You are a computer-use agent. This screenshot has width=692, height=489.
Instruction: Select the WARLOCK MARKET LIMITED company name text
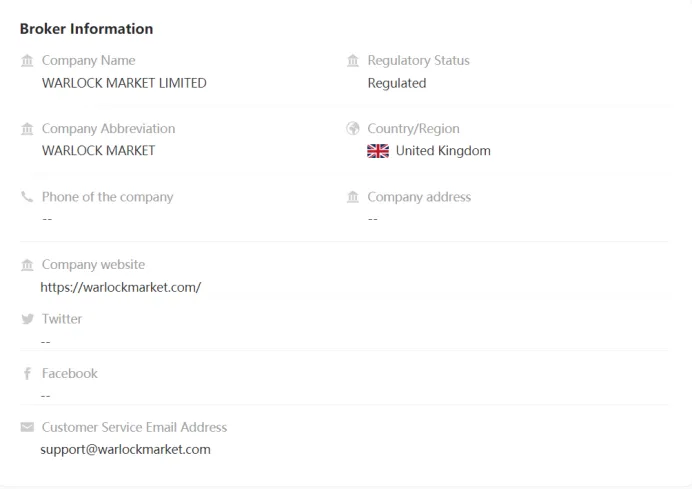point(124,83)
